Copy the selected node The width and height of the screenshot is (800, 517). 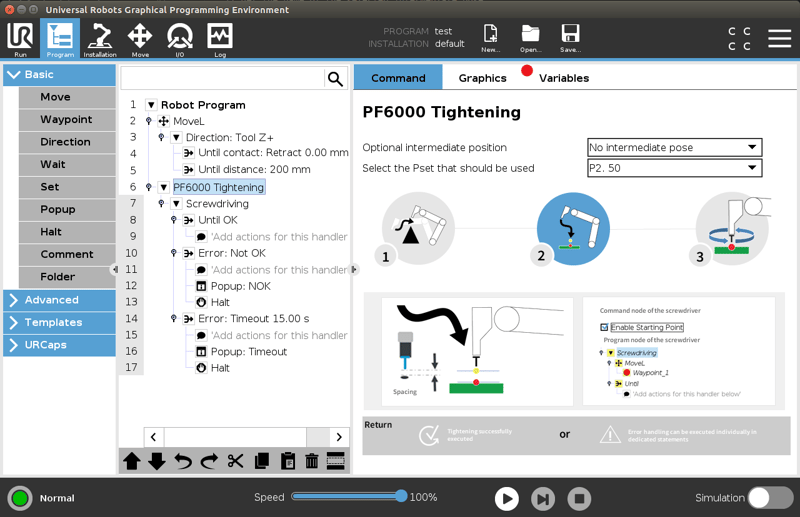262,461
